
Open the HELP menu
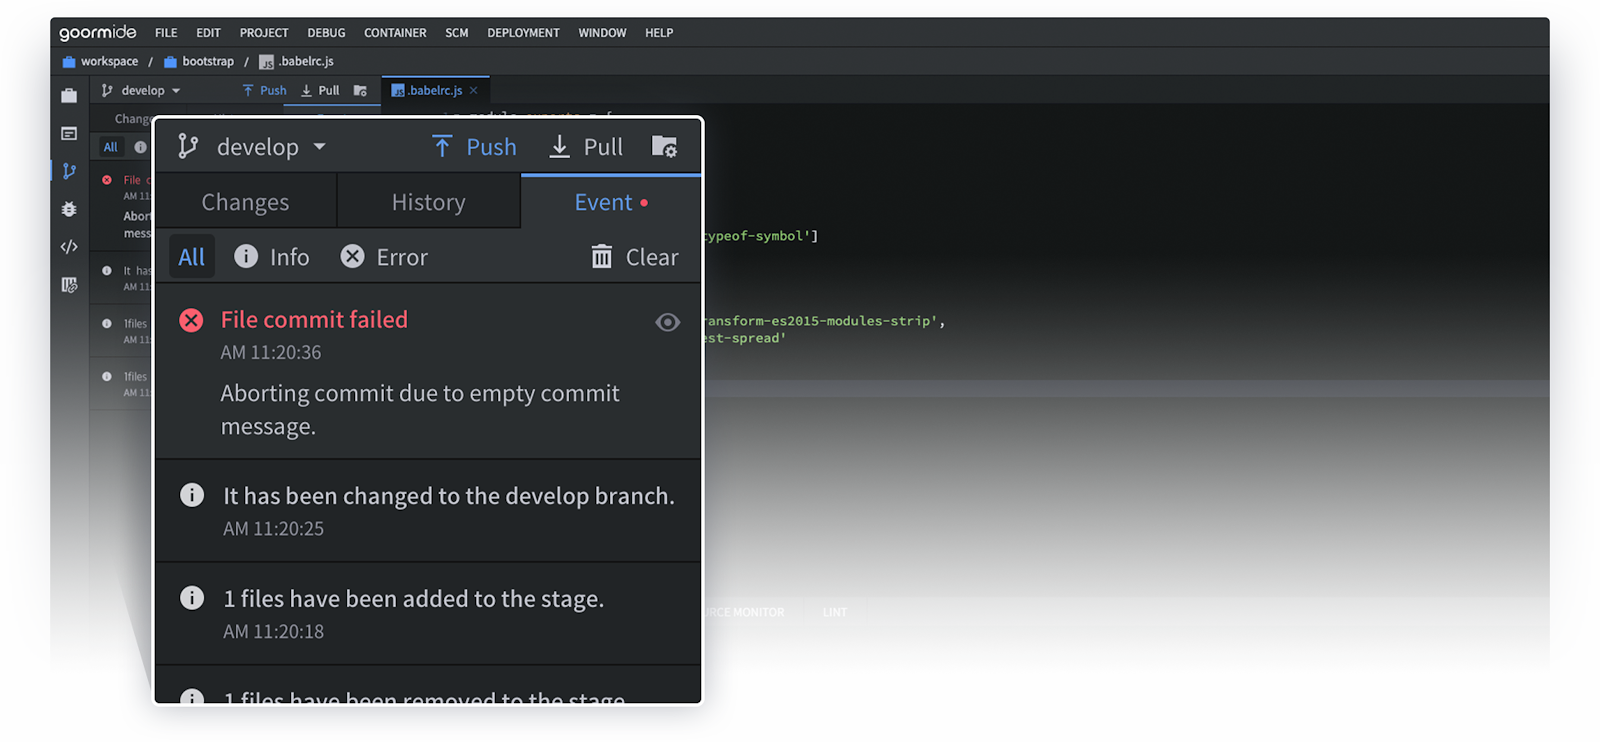coord(659,33)
